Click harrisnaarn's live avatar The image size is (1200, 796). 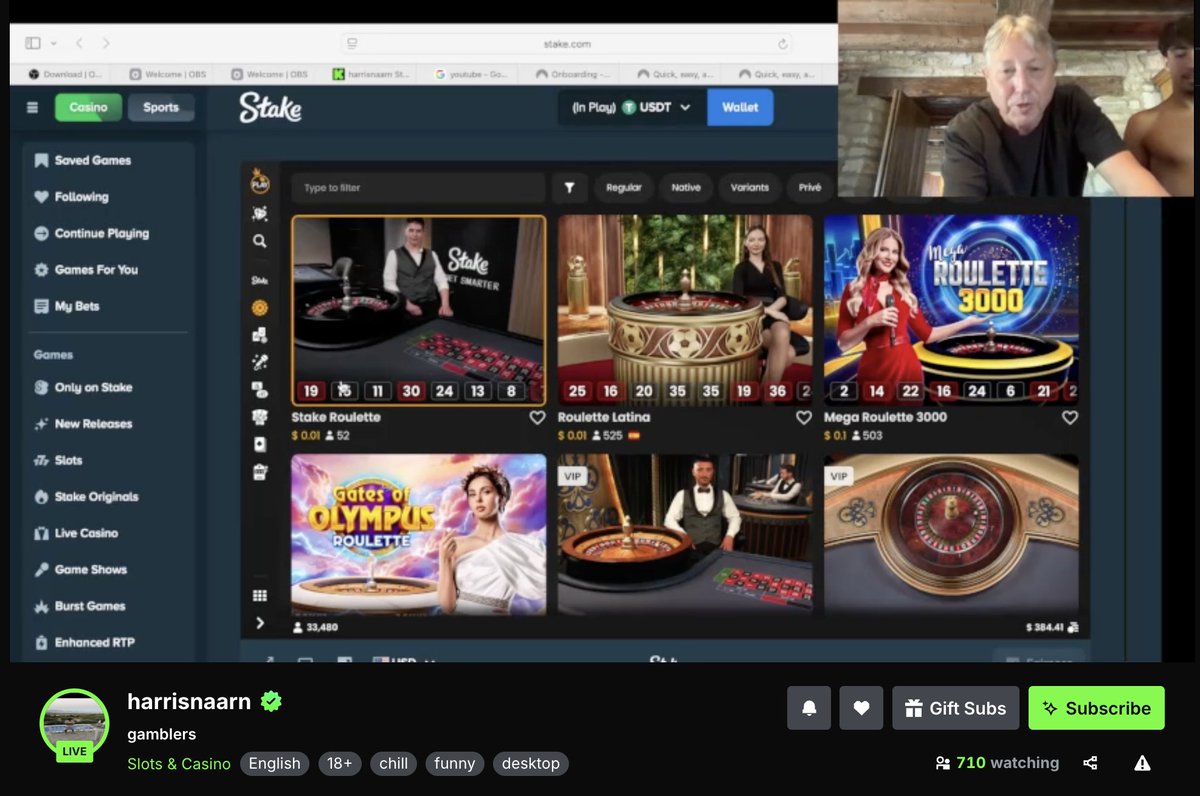pos(74,724)
